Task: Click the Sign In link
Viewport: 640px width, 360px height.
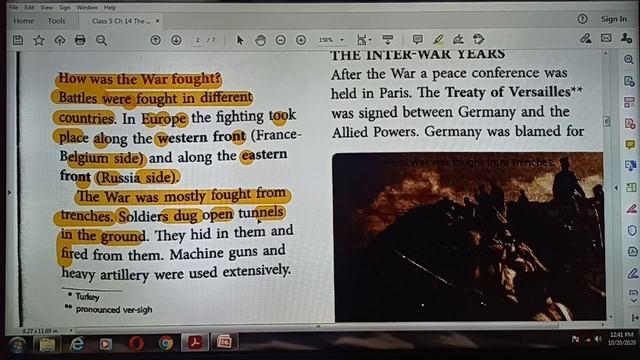Action: click(613, 19)
